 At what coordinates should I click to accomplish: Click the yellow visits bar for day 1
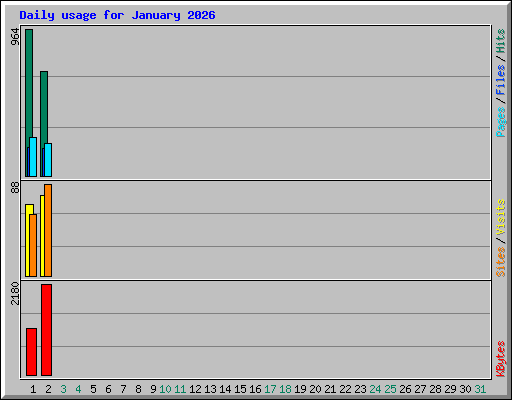28,240
